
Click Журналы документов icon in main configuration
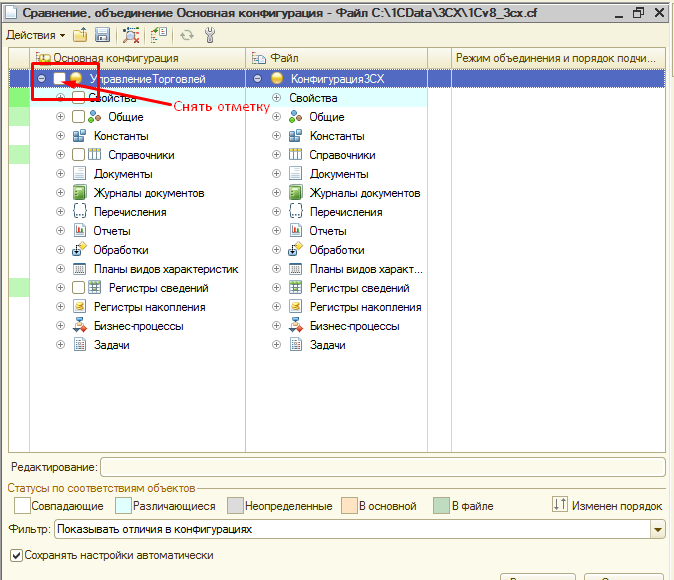pos(80,193)
